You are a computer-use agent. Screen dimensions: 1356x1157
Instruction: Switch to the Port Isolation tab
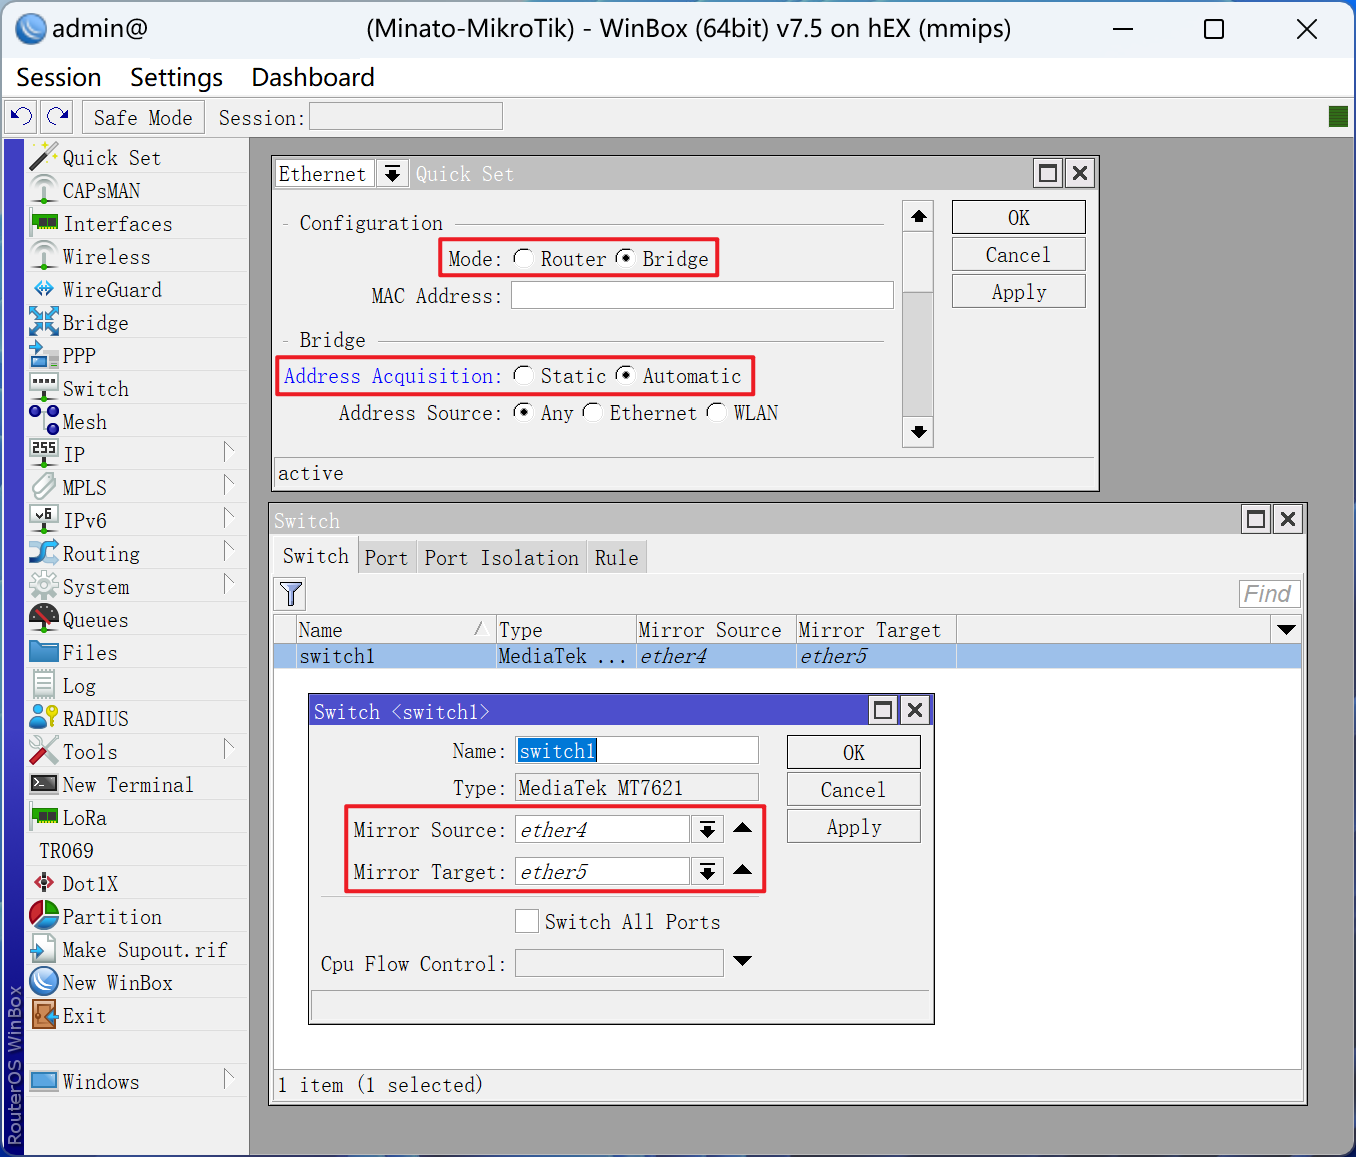click(x=501, y=558)
